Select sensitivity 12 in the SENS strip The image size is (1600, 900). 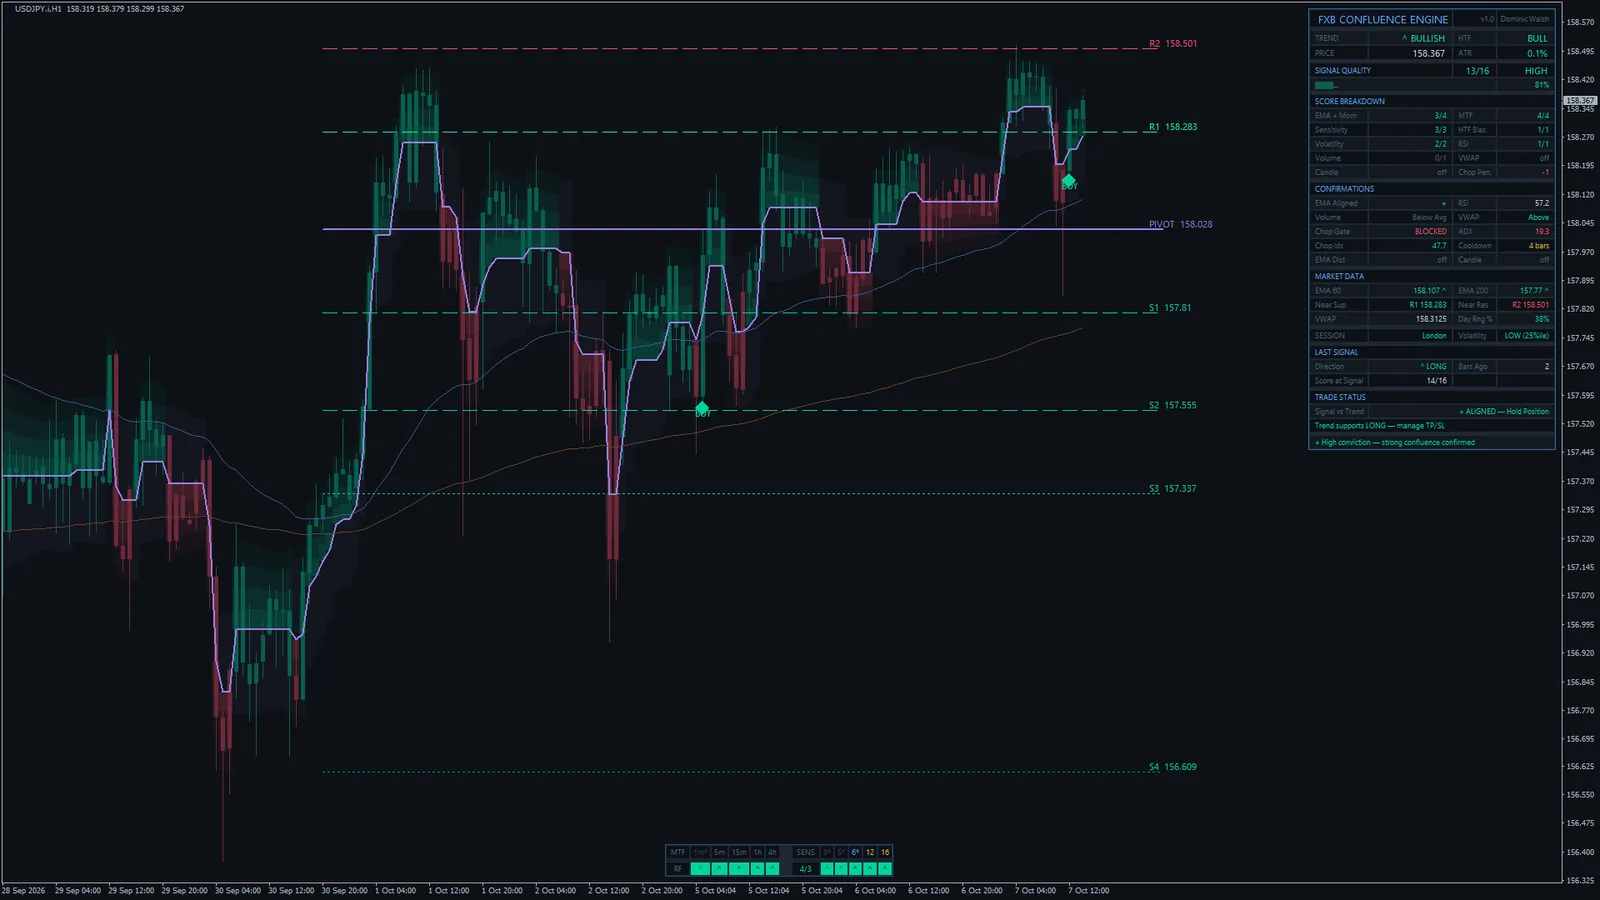[870, 852]
